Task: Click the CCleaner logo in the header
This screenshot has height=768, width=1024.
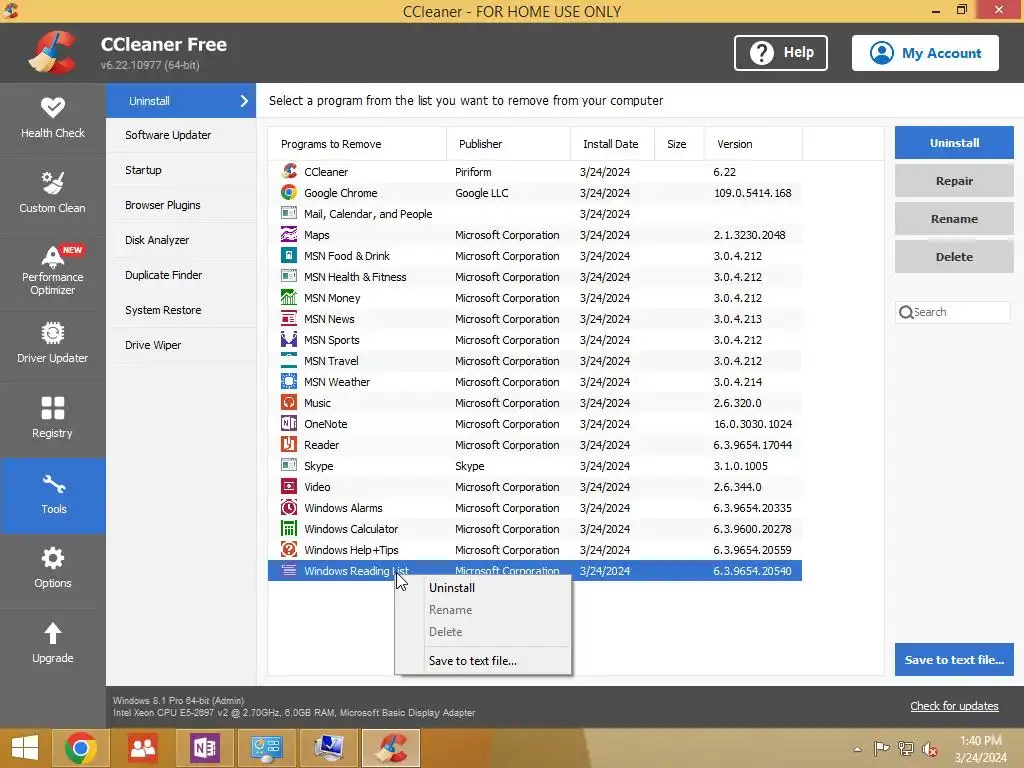Action: pos(52,52)
